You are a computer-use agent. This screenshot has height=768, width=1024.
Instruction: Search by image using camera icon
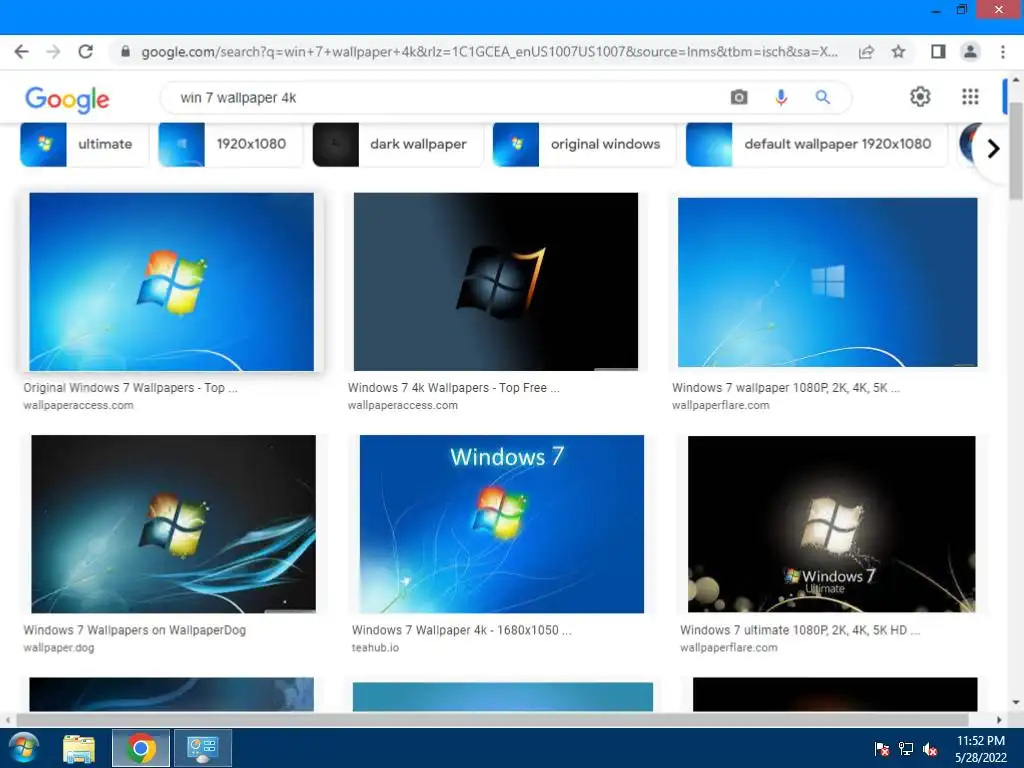click(739, 97)
